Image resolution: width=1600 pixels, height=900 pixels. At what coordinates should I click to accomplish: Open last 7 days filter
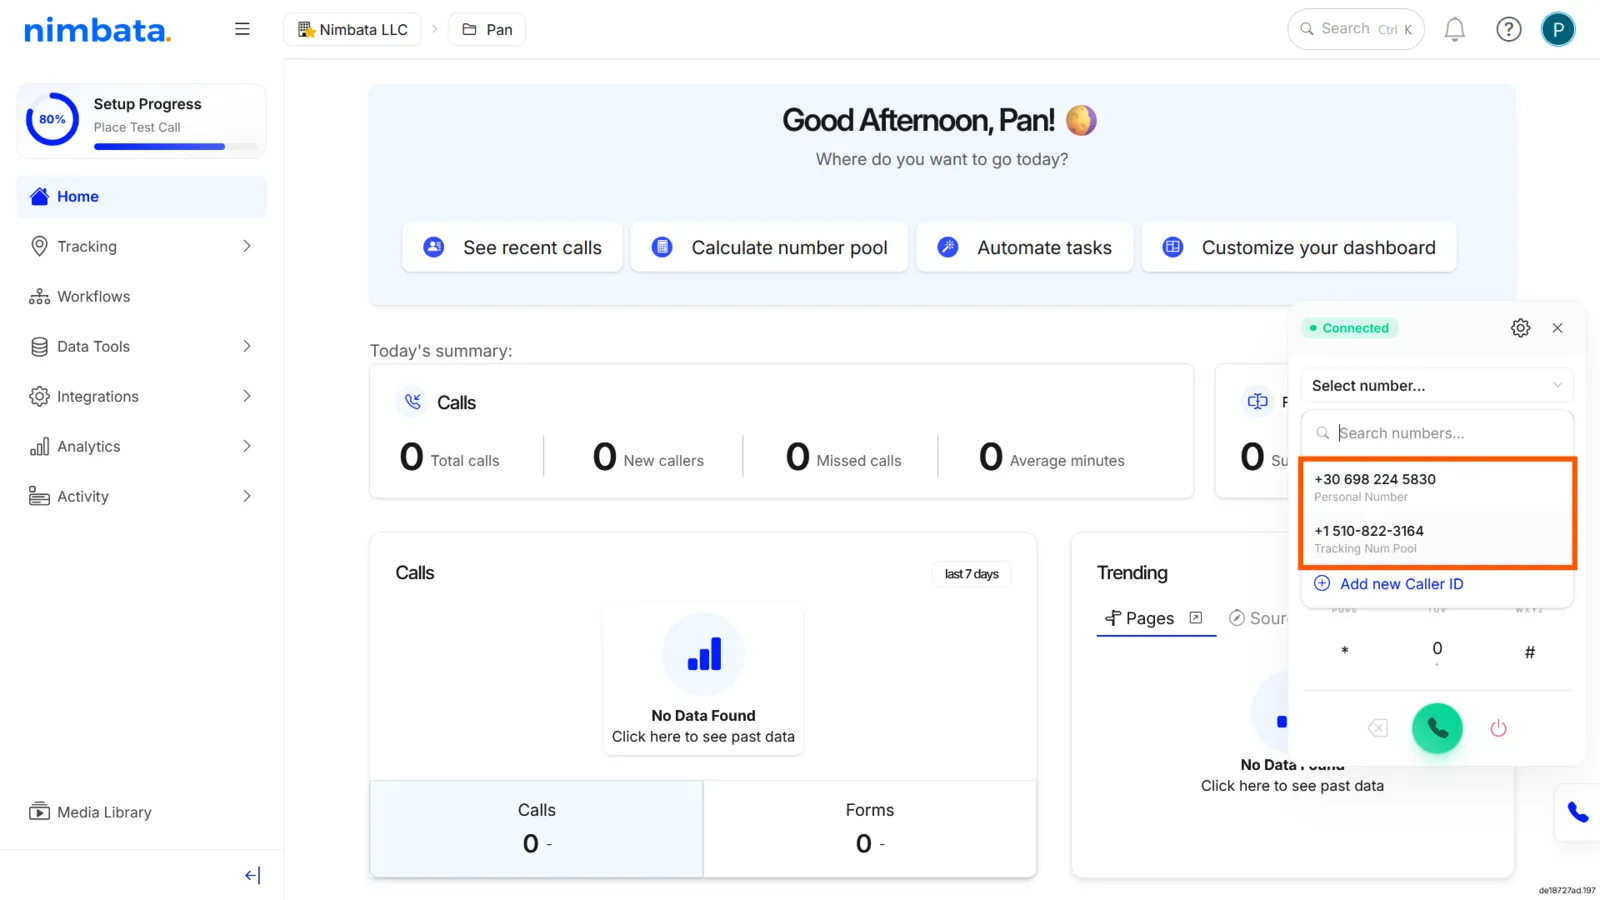click(x=971, y=574)
